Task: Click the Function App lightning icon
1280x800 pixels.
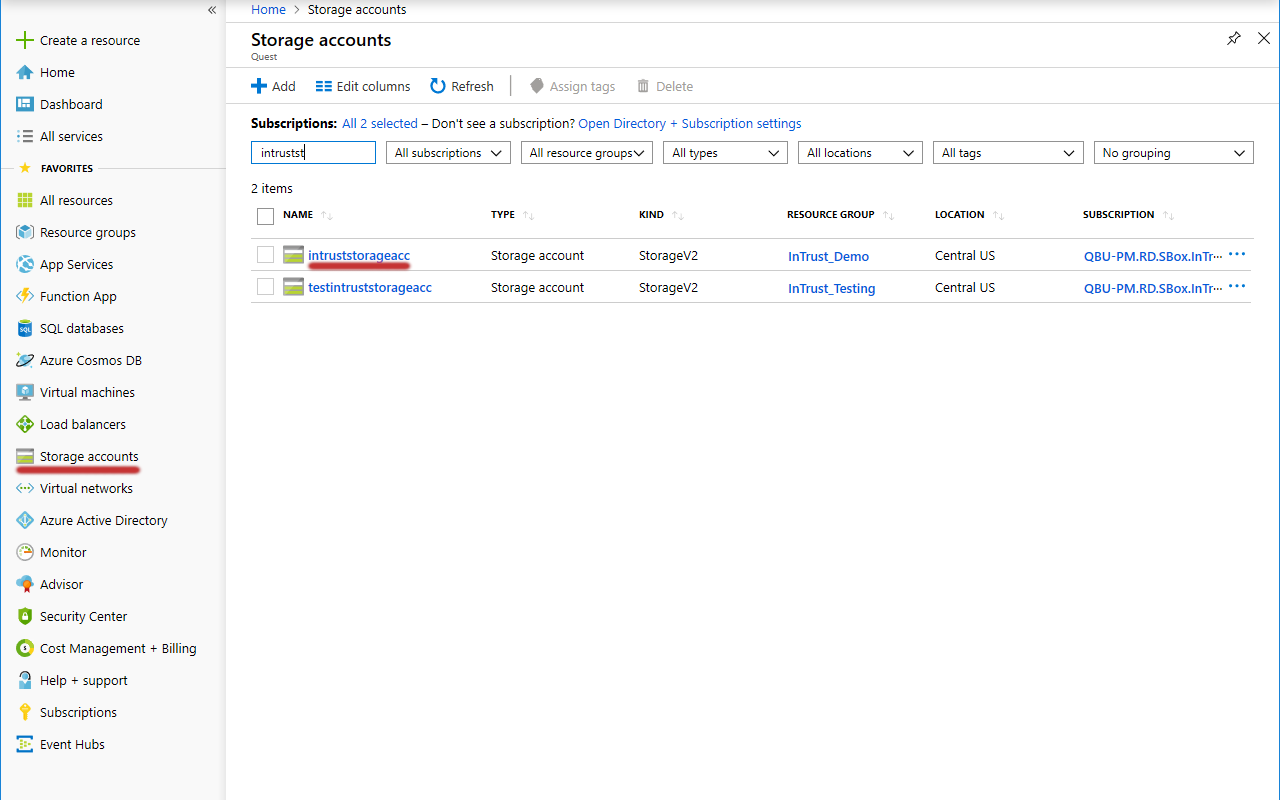Action: (25, 297)
